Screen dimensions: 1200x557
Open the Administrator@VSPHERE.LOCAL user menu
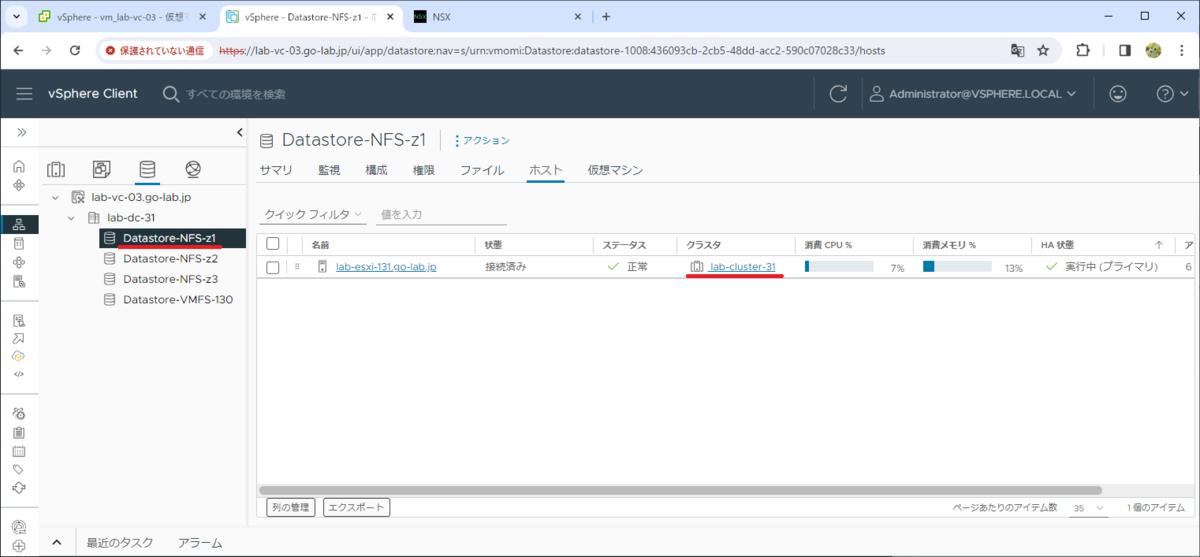973,93
